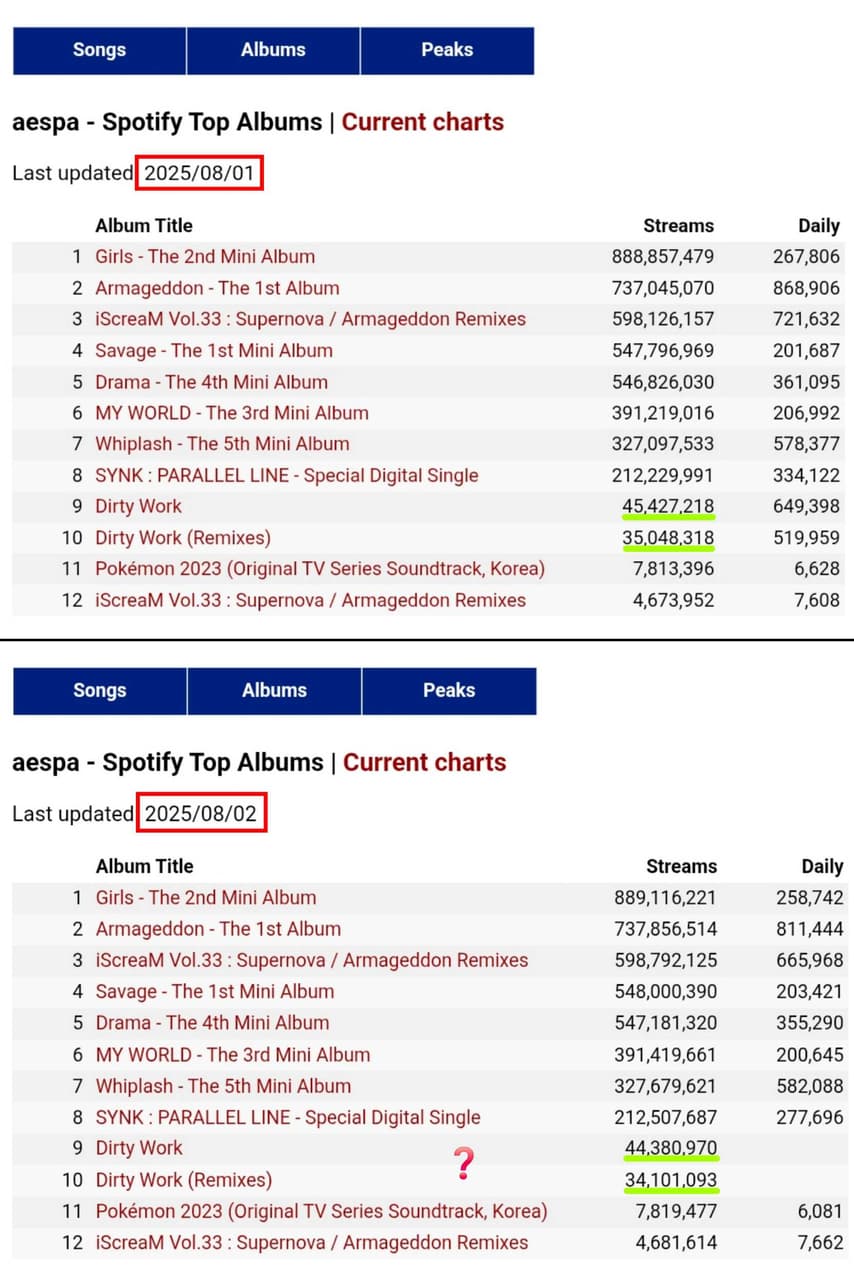
Task: Open Dirty Work album in 08/02 chart
Action: coord(140,1148)
